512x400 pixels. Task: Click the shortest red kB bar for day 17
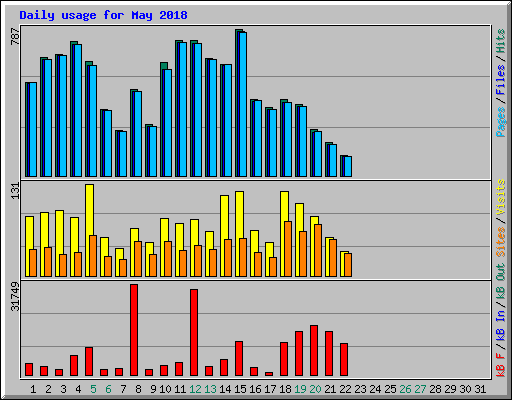click(269, 374)
